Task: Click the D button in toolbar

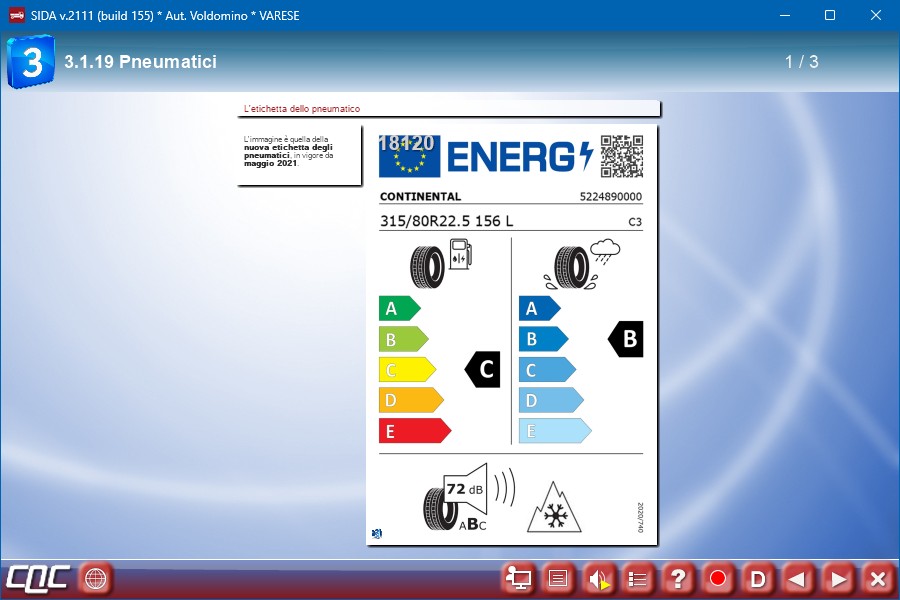Action: tap(758, 578)
